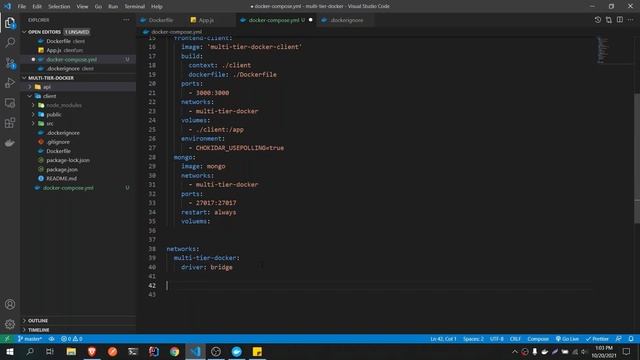
Task: Open the Extensions view
Action: coord(10,123)
